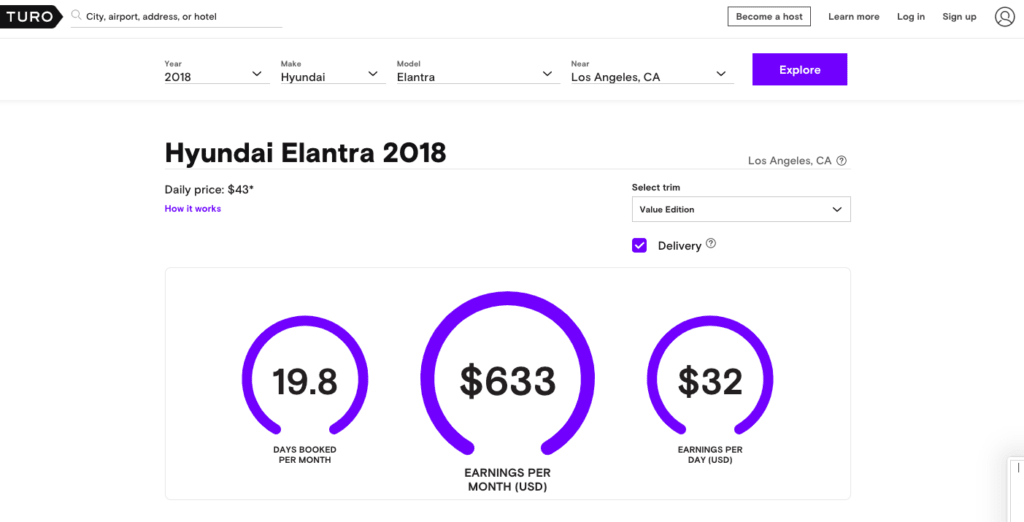Click the purple Explore button
This screenshot has height=522, width=1024.
point(799,69)
